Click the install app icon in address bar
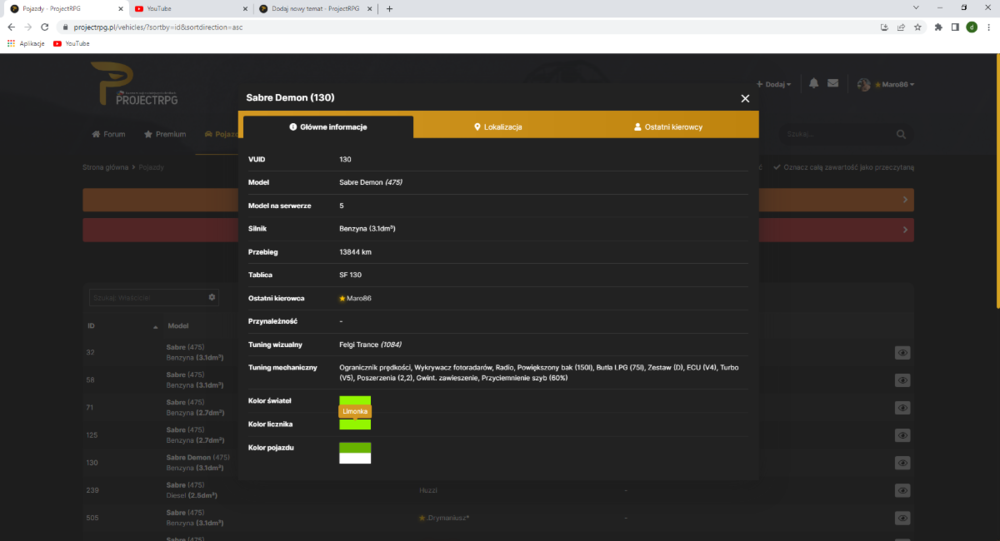The image size is (1000, 541). pos(885,27)
